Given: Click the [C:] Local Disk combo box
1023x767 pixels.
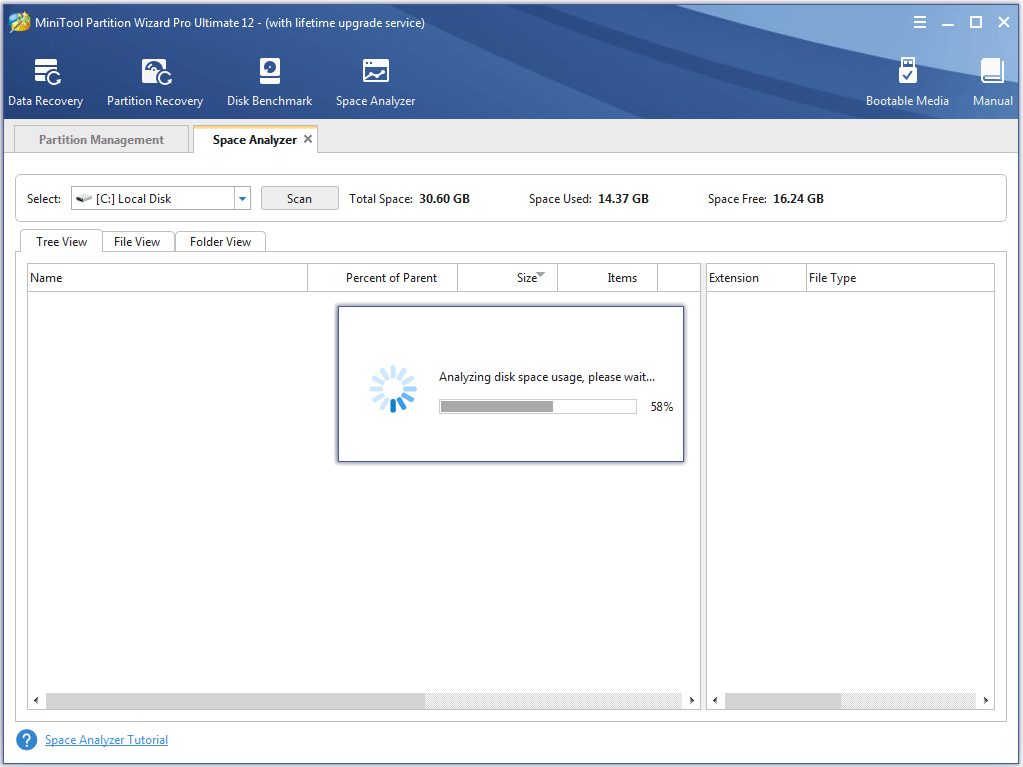Looking at the screenshot, I should point(160,198).
